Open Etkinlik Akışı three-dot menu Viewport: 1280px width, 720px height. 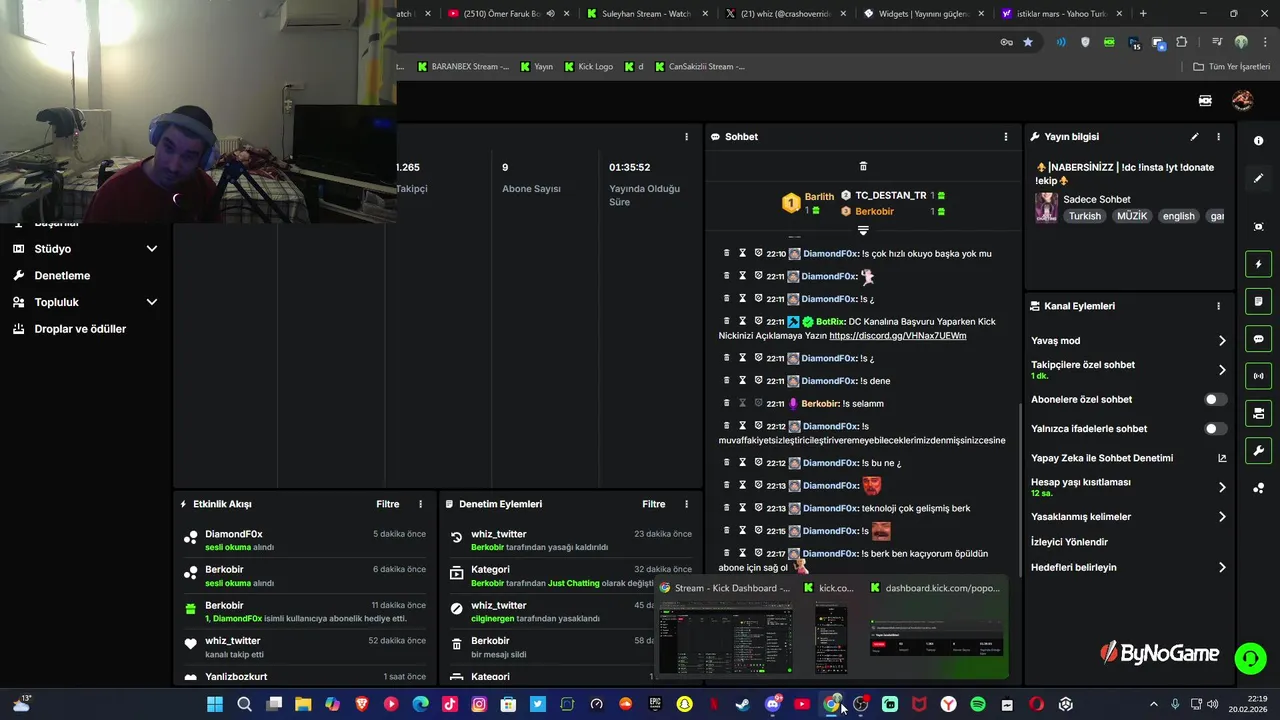(x=420, y=504)
